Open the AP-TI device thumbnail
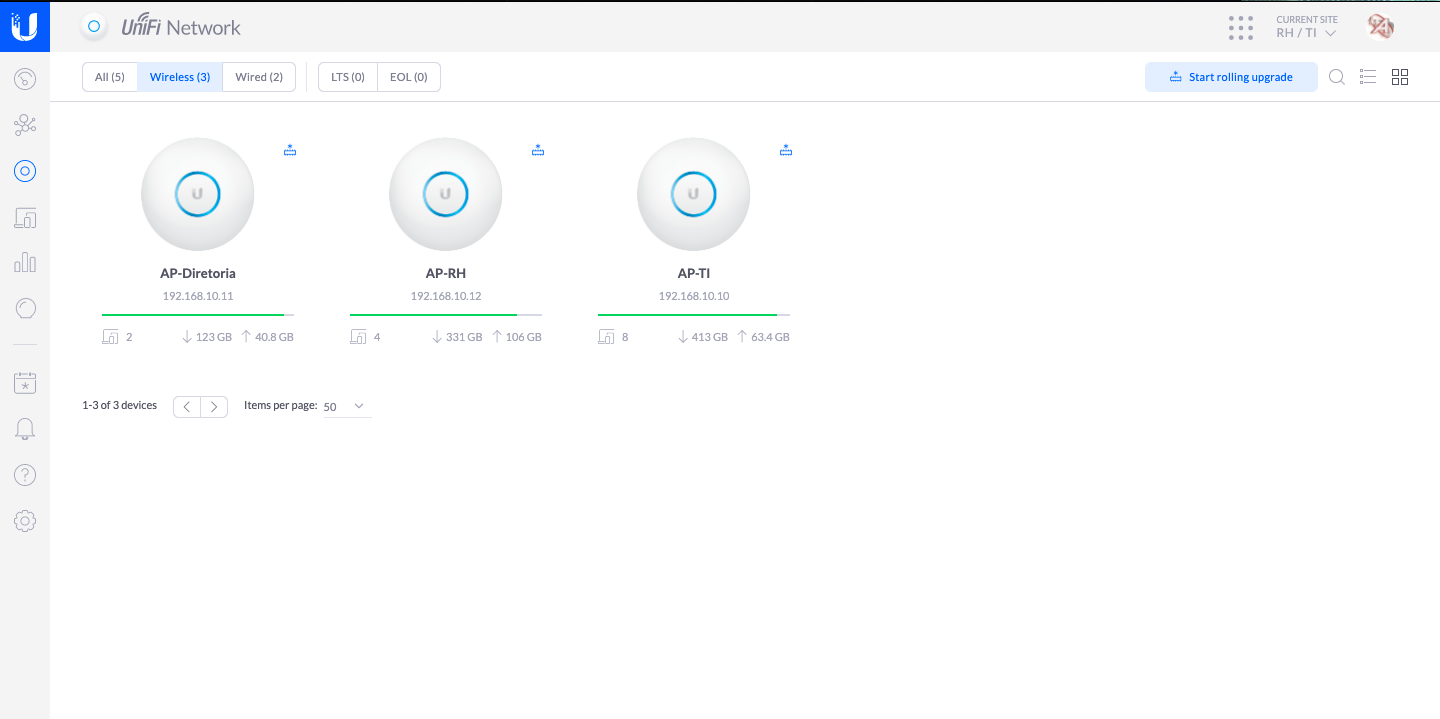The image size is (1440, 719). click(x=693, y=194)
